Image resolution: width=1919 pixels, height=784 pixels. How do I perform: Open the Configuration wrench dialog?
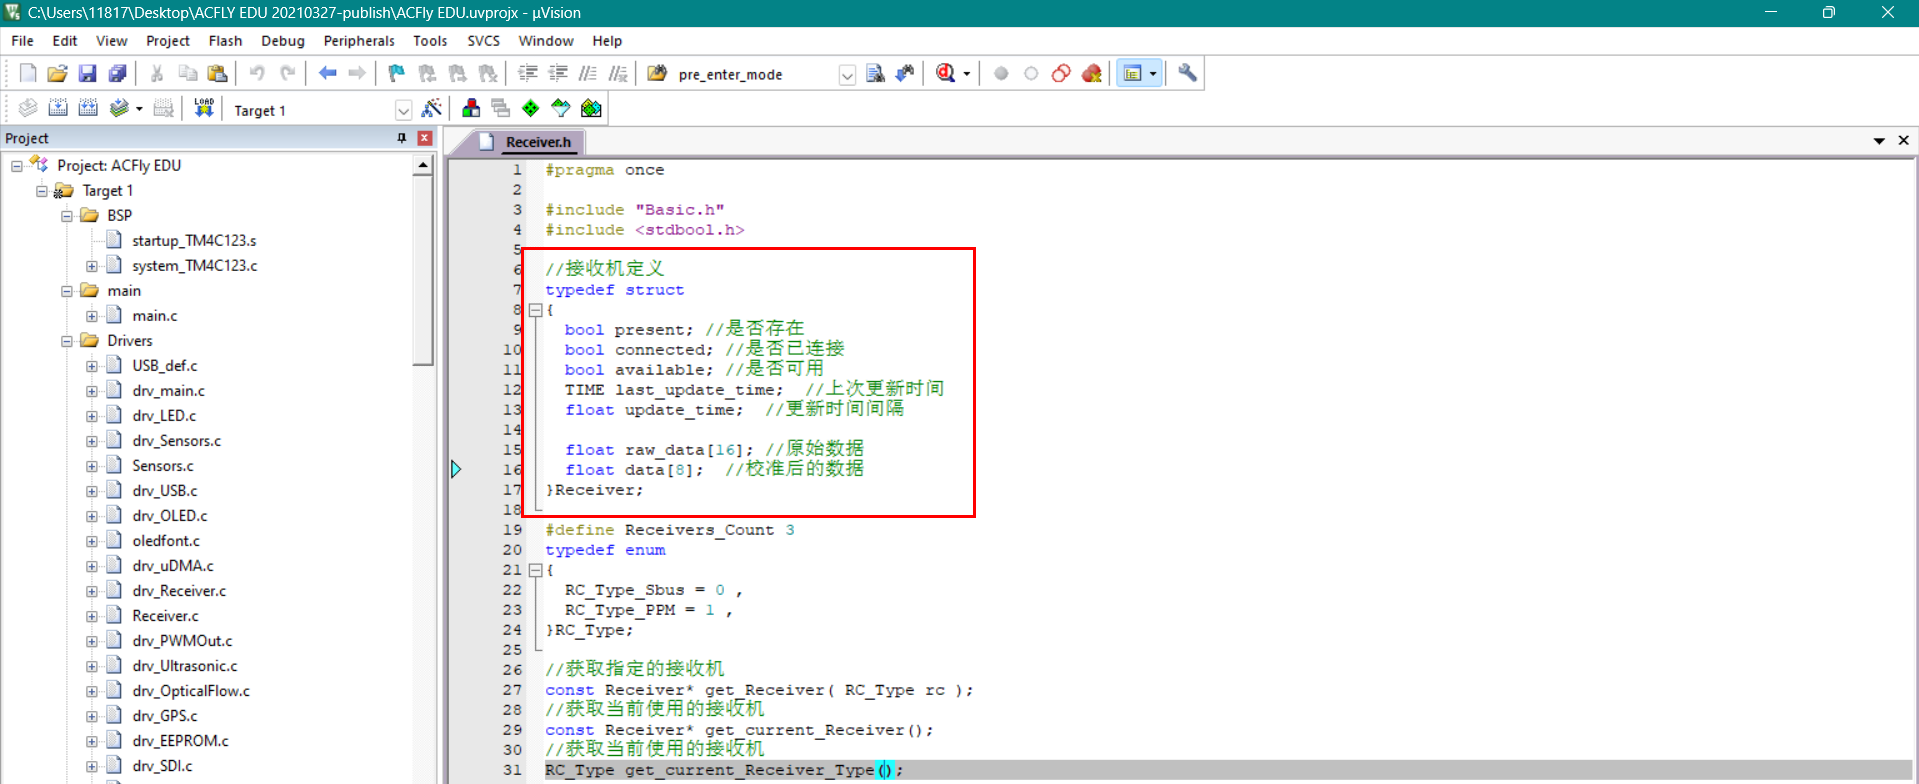coord(1187,73)
